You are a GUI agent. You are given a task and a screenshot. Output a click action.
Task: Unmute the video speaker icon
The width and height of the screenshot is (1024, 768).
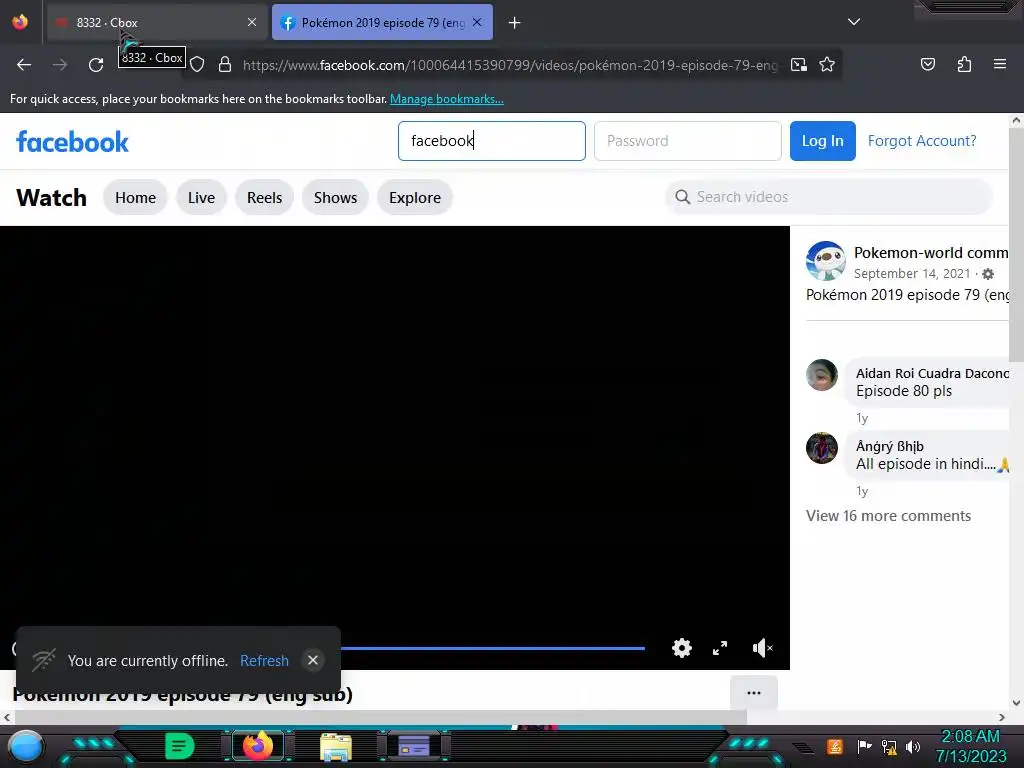[x=762, y=648]
